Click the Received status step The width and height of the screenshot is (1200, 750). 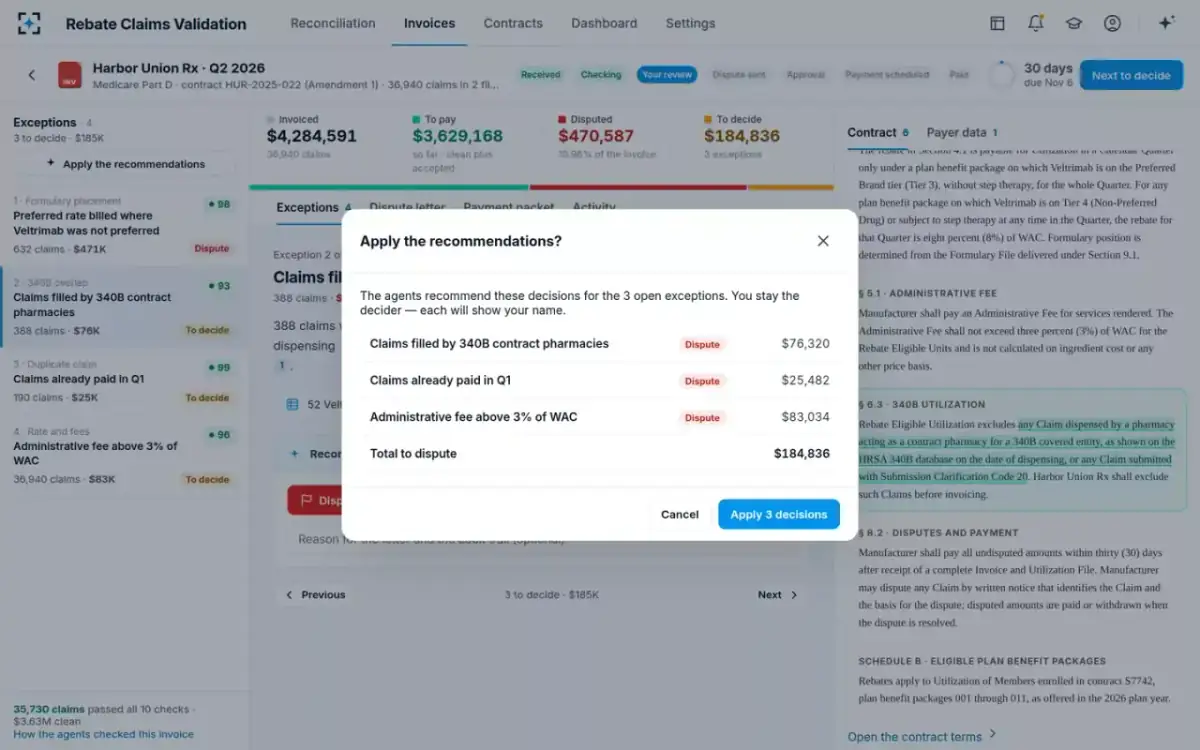pos(541,75)
